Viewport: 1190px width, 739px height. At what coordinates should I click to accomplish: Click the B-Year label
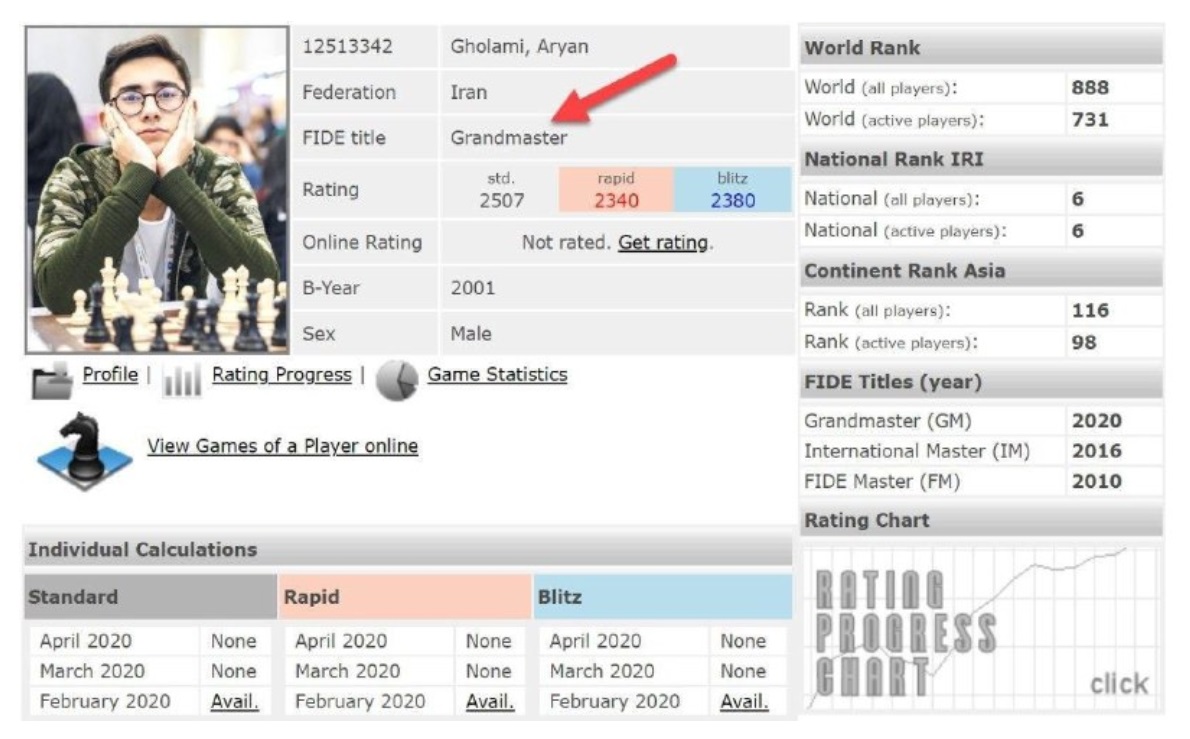pyautogui.click(x=331, y=288)
